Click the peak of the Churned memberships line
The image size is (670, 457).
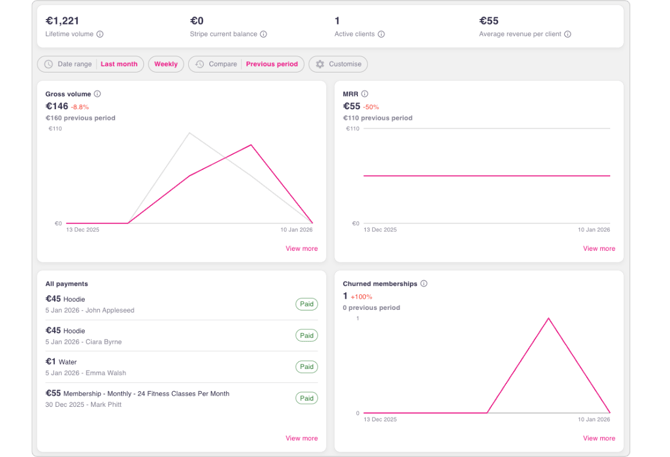[x=548, y=318]
